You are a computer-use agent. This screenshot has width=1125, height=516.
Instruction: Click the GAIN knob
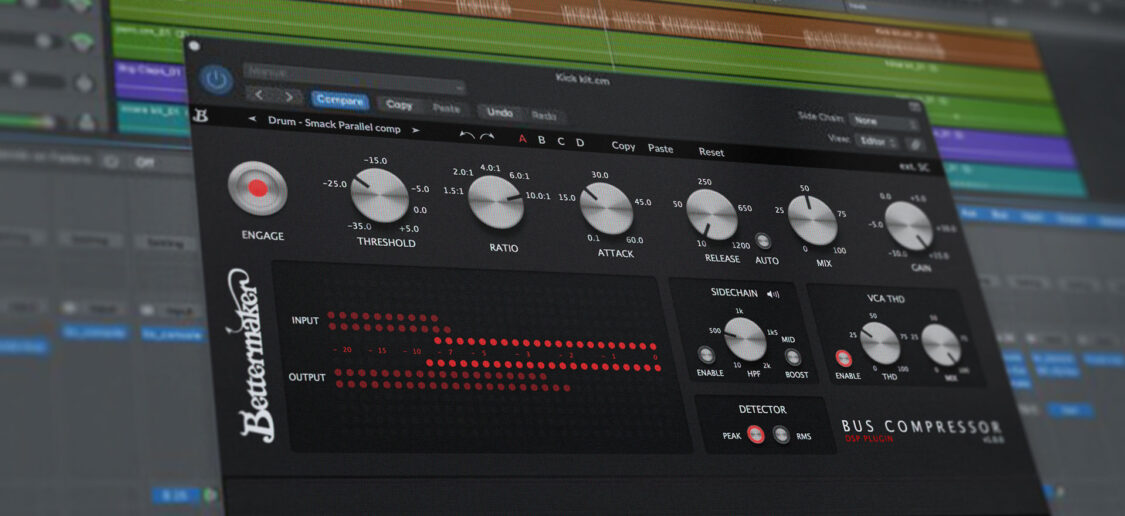tap(909, 226)
